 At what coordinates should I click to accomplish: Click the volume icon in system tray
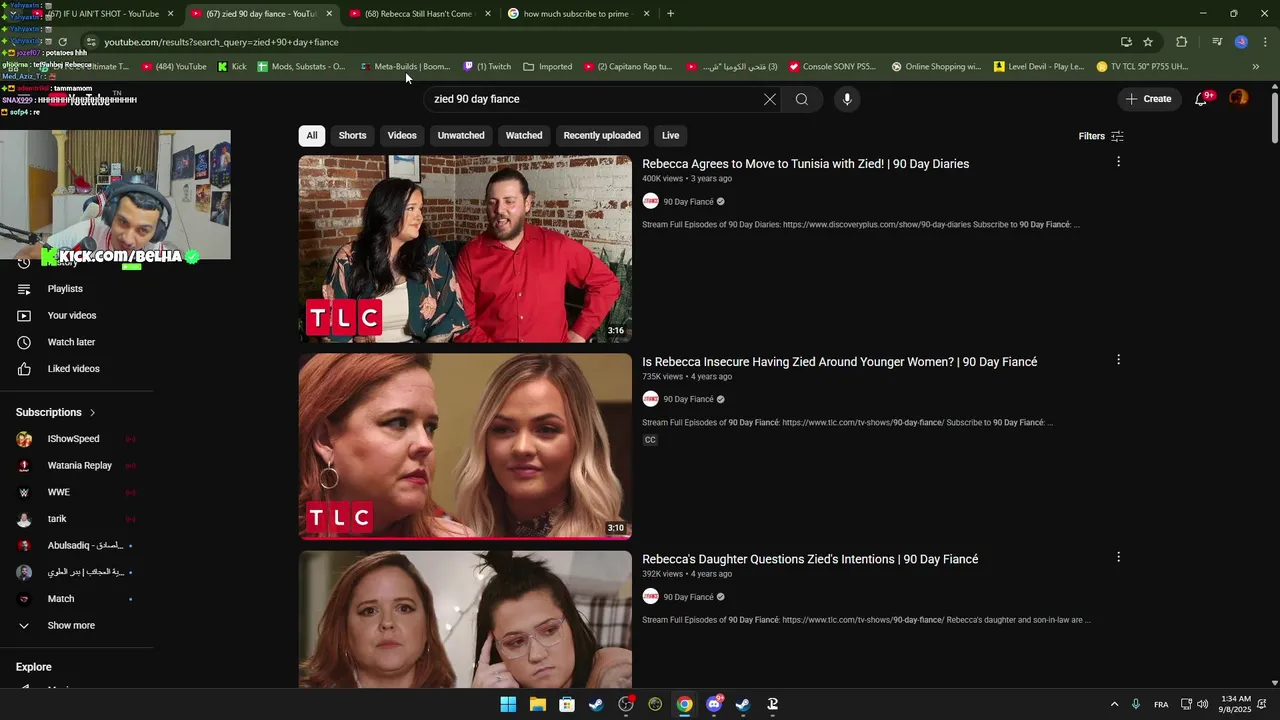click(x=1202, y=704)
